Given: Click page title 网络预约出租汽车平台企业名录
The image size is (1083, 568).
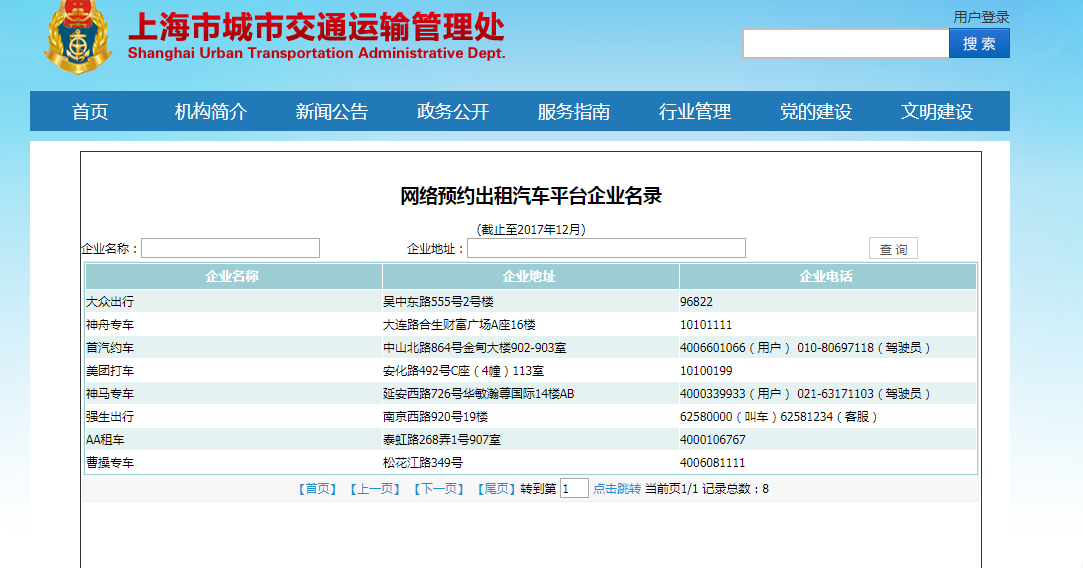Looking at the screenshot, I should [x=530, y=196].
